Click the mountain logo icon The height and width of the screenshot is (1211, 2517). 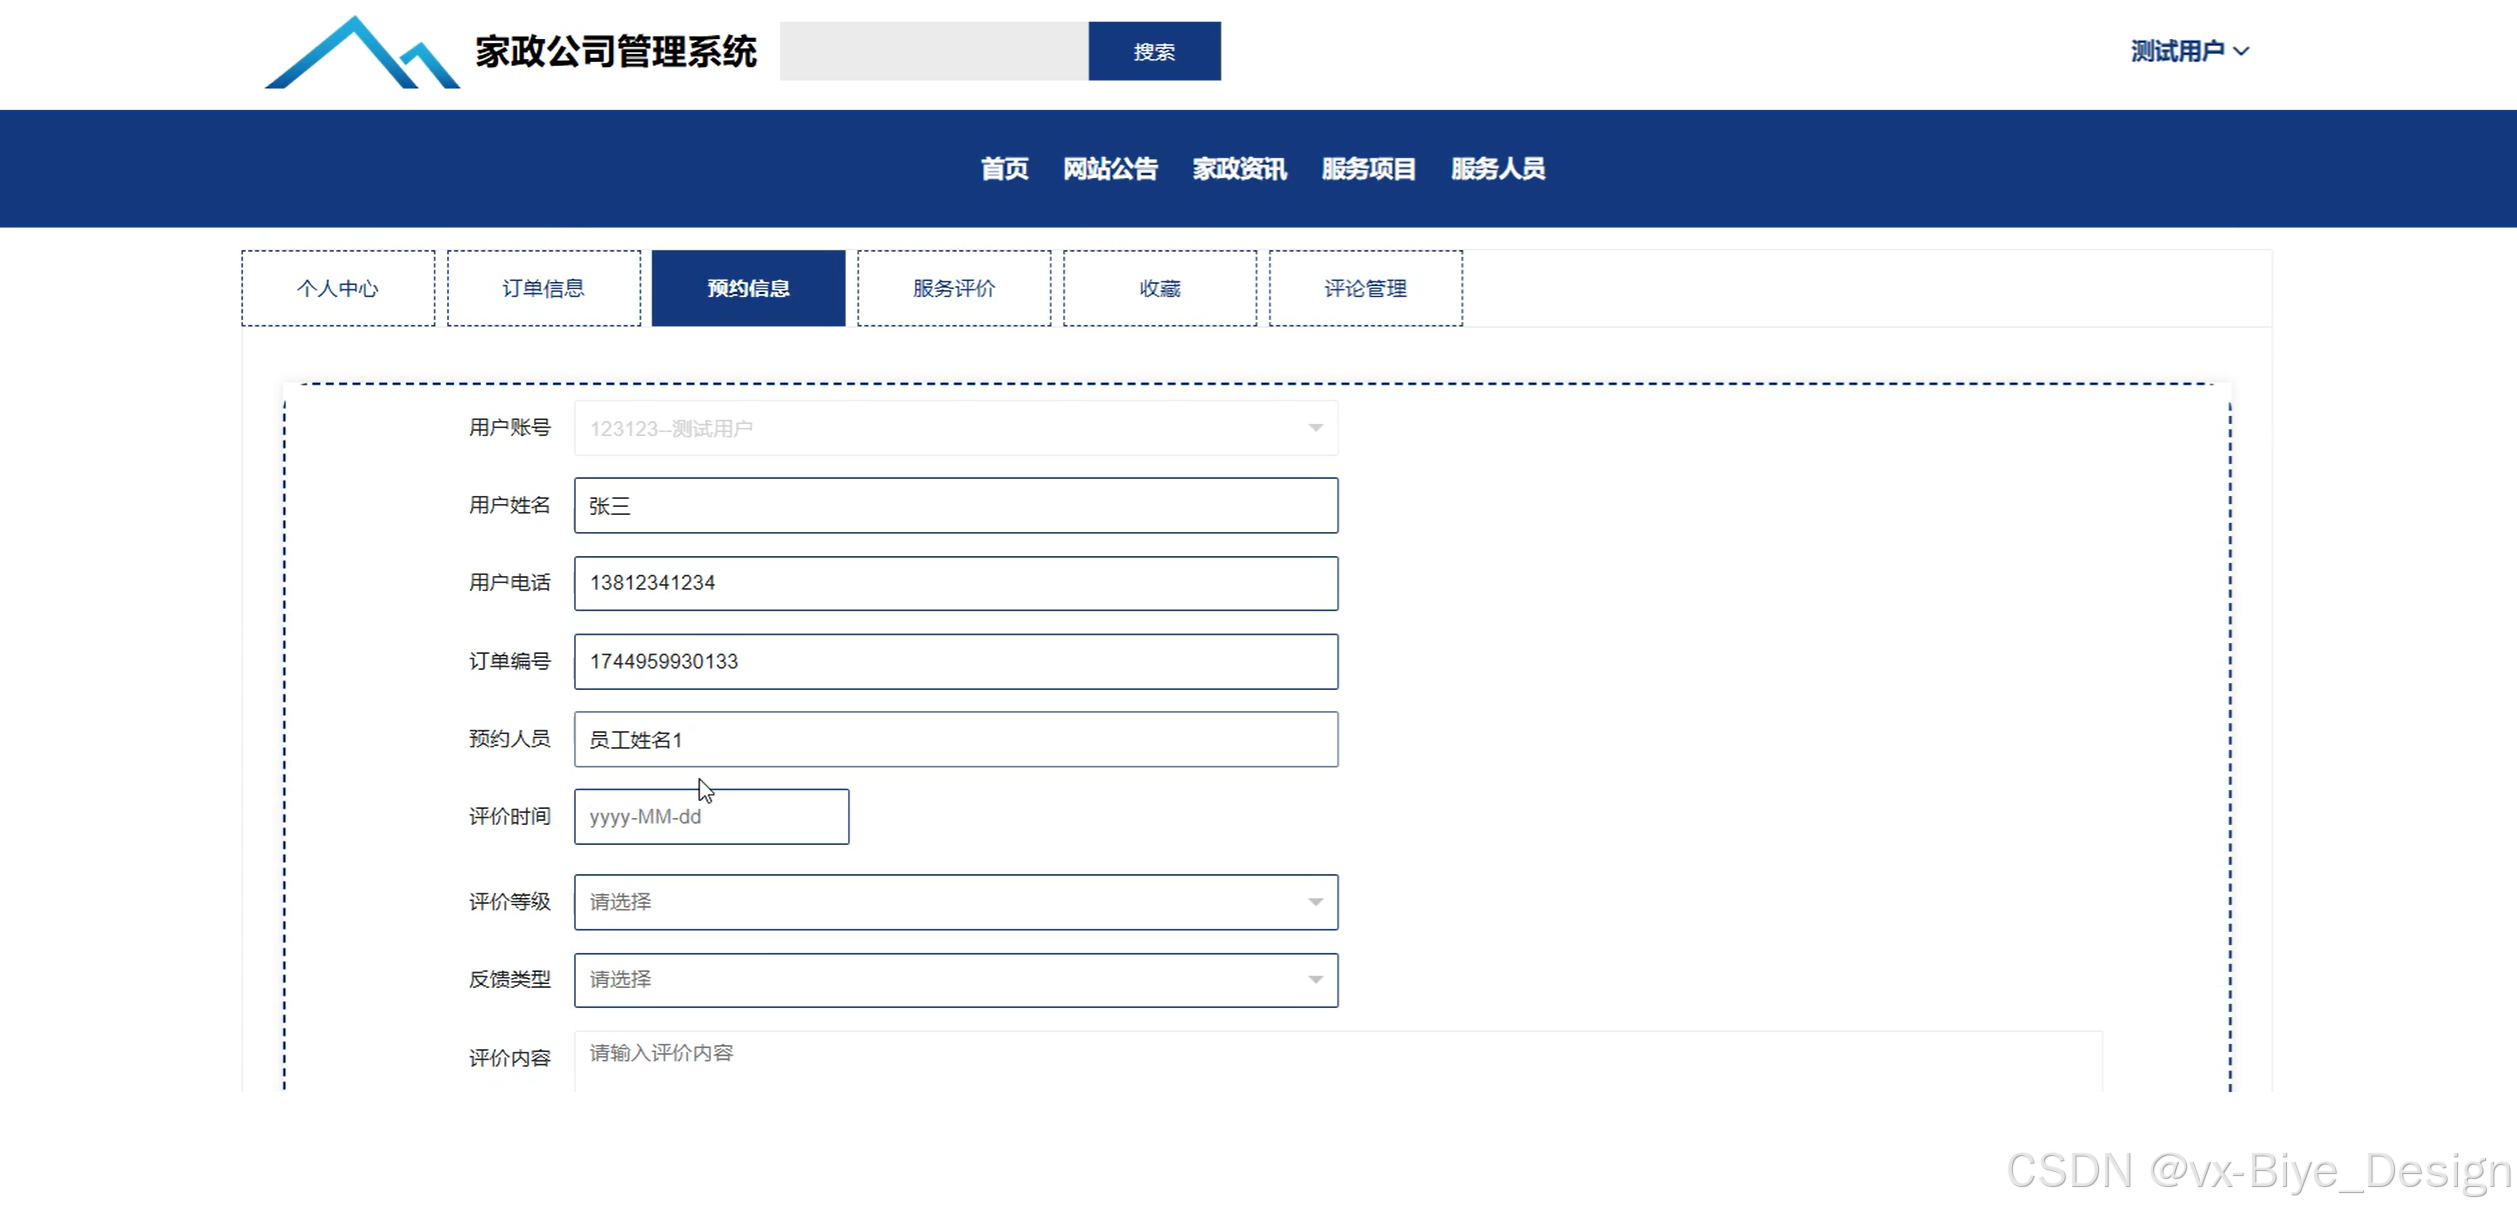pyautogui.click(x=361, y=53)
